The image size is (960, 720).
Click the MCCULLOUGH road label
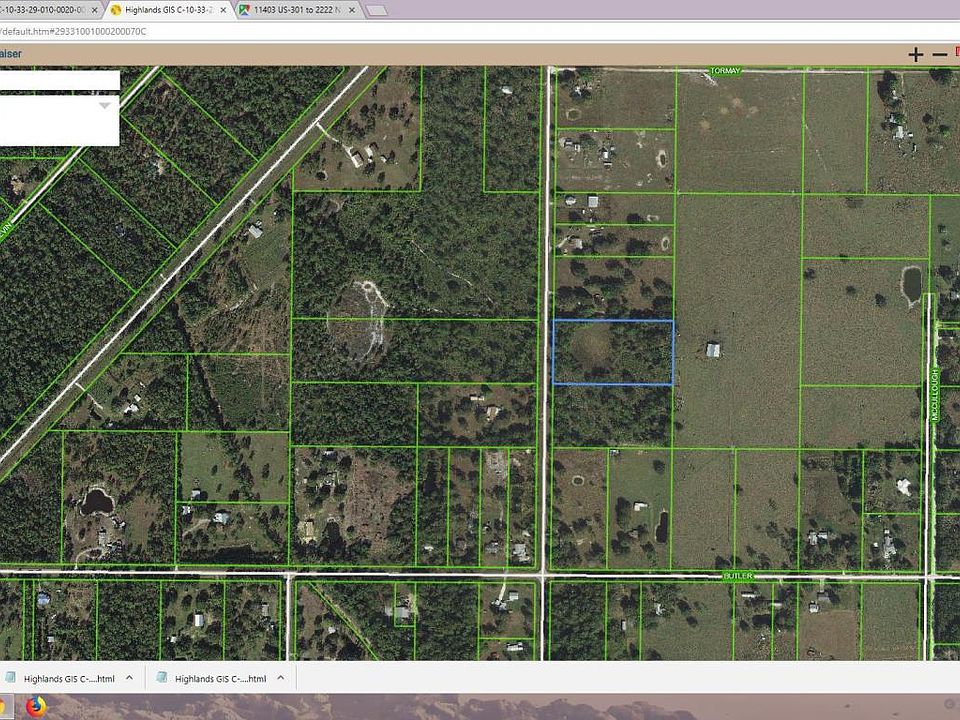coord(934,395)
